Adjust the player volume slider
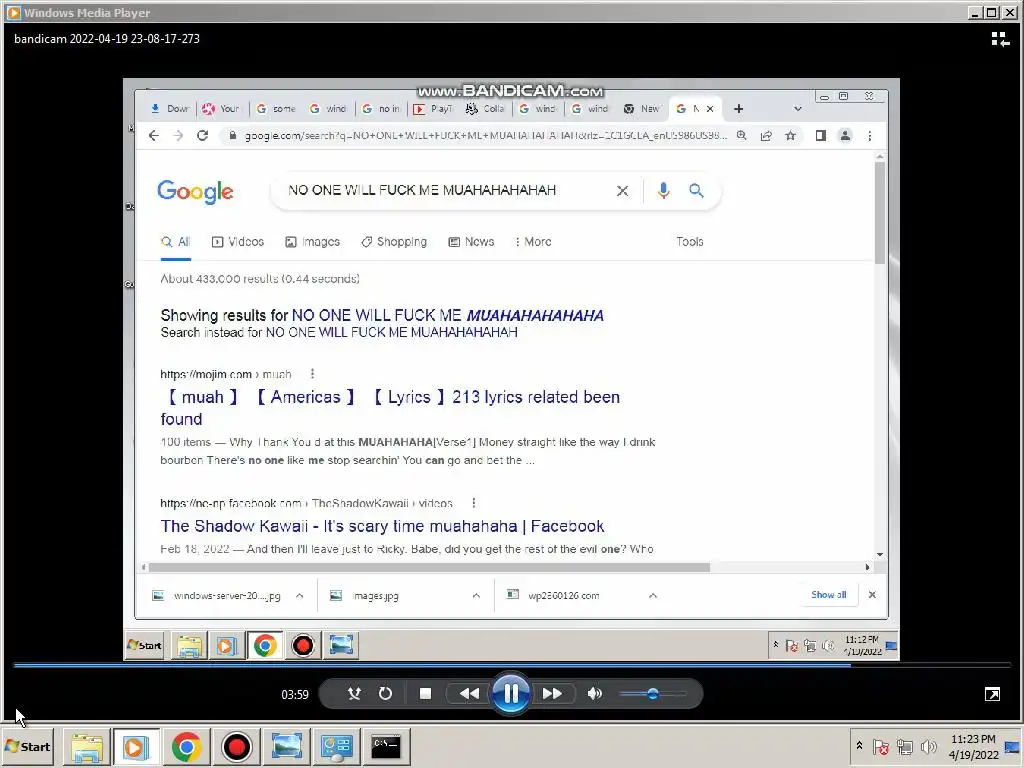 click(x=652, y=694)
